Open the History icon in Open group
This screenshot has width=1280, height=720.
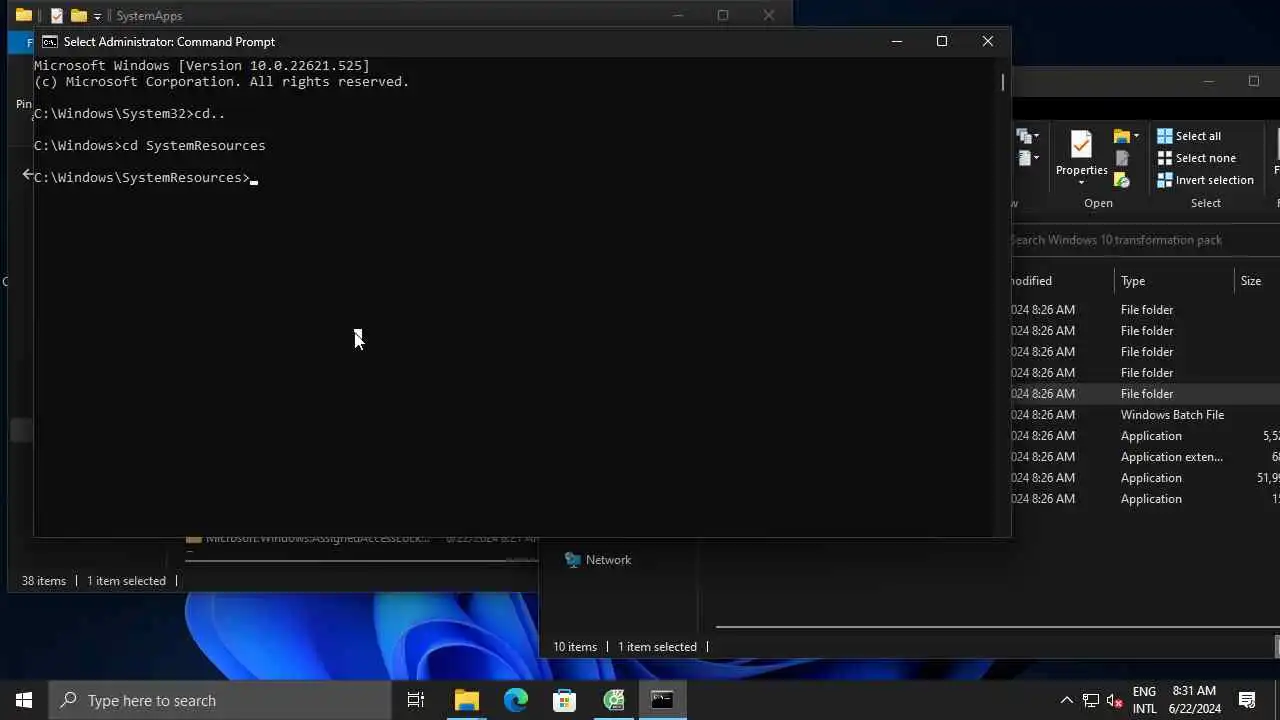coord(1122,180)
